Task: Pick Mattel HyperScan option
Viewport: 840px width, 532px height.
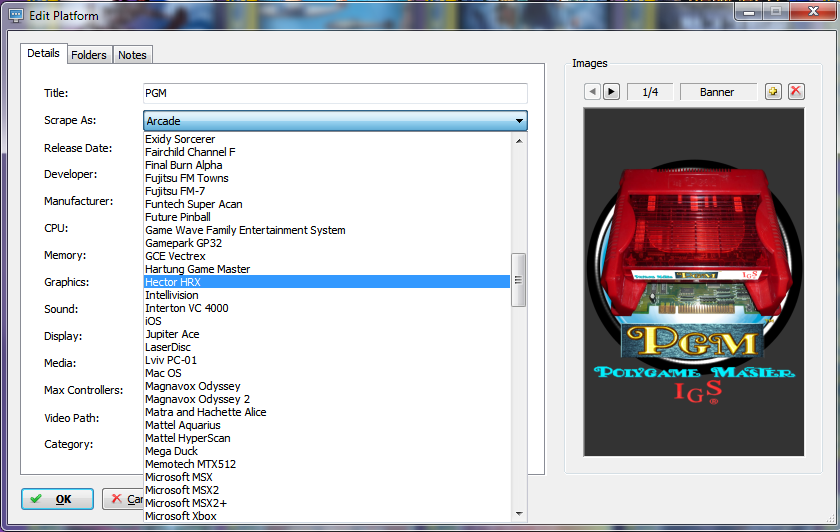Action: 327,438
